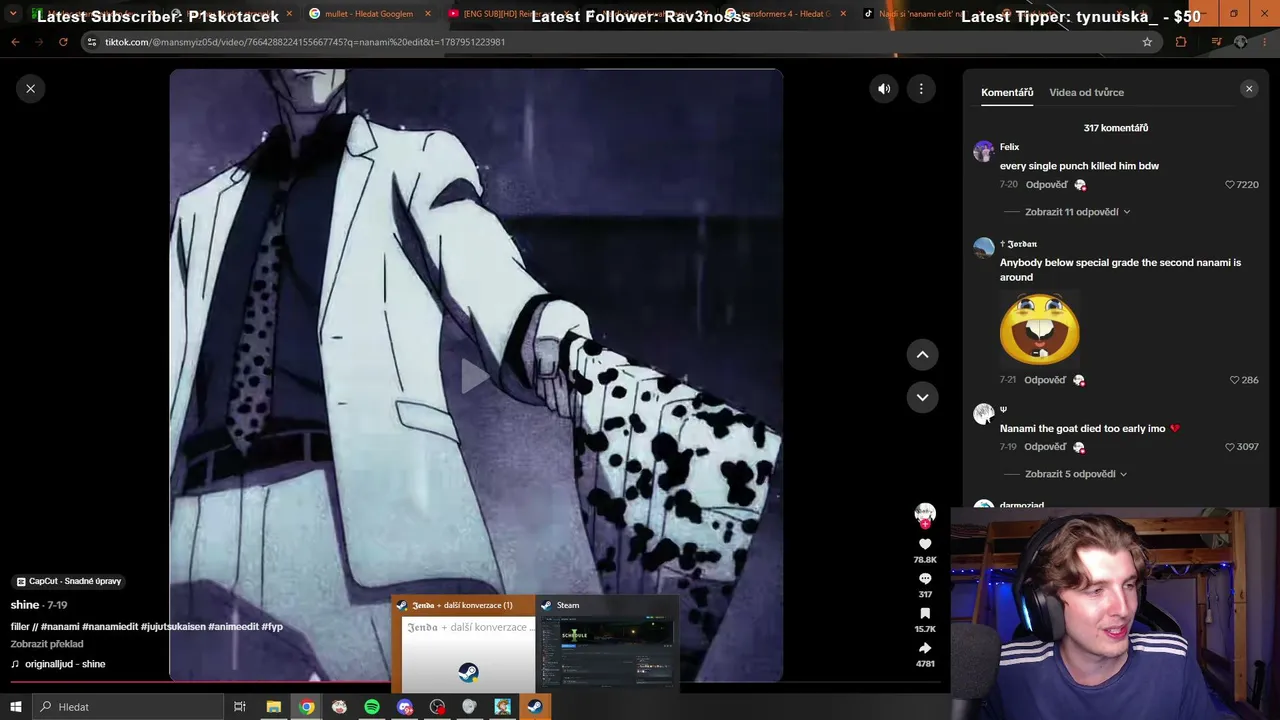The width and height of the screenshot is (1280, 720).
Task: Share the video using the arrow icon
Action: 925,648
